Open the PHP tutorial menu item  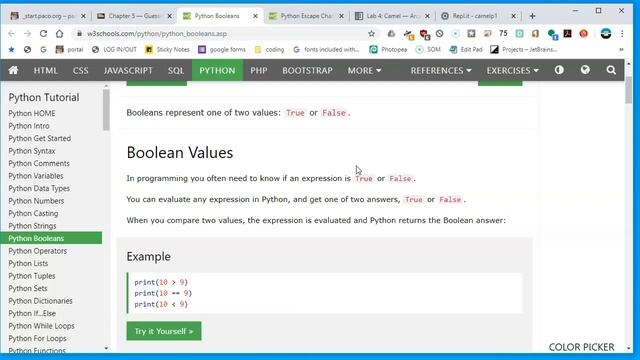[259, 70]
